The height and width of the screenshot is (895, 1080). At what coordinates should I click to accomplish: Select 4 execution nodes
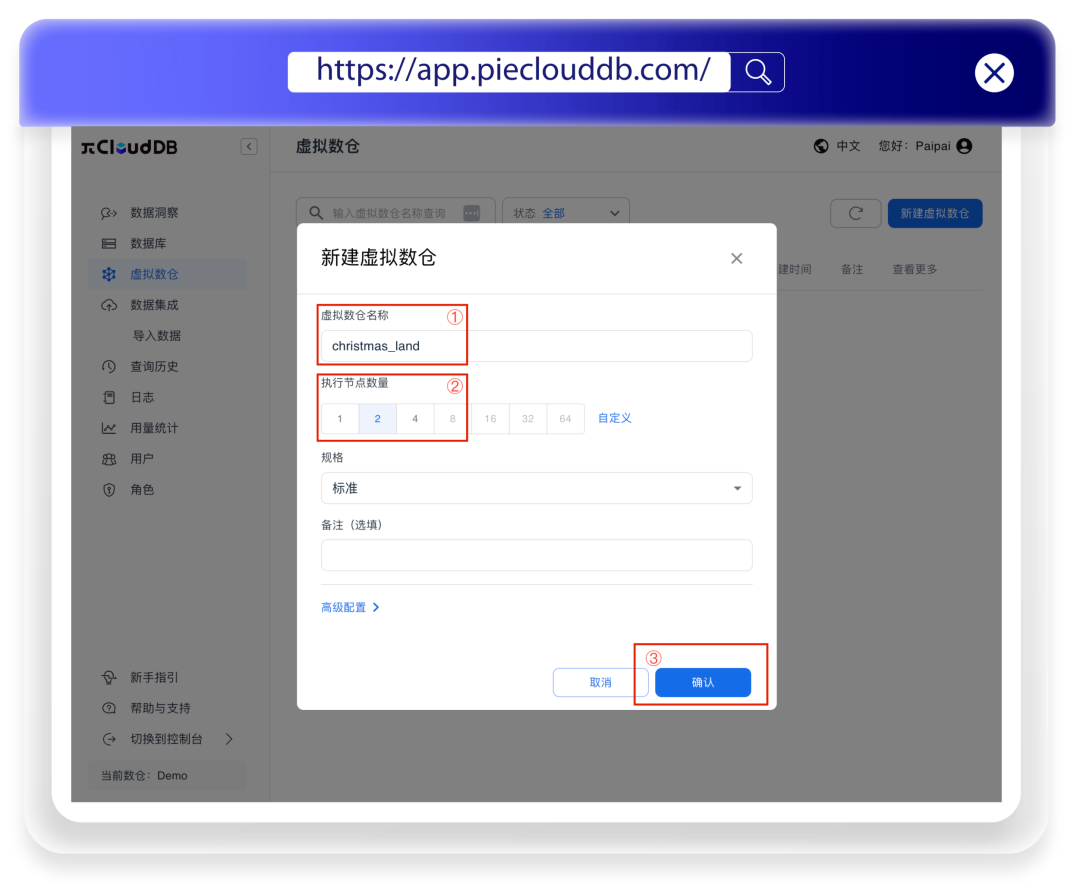415,419
